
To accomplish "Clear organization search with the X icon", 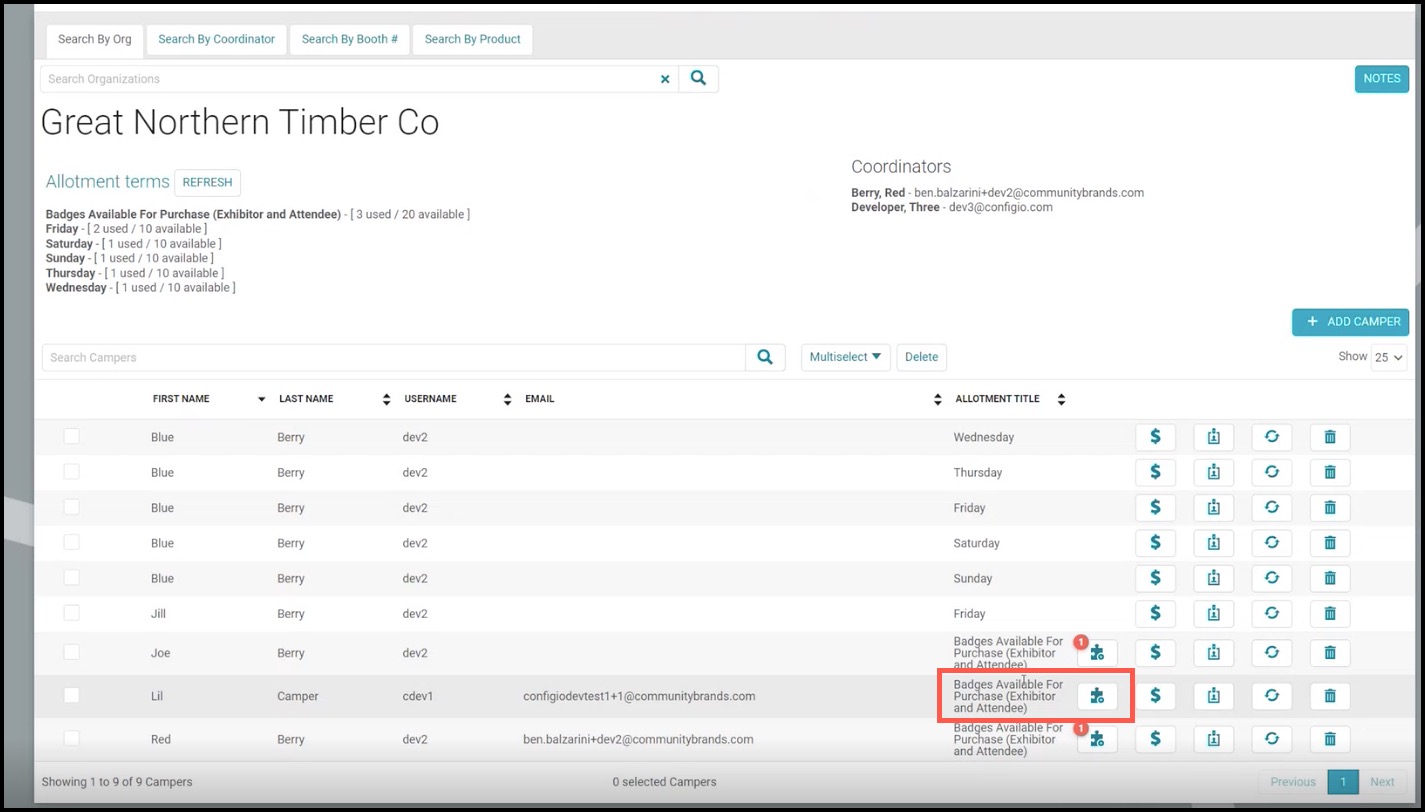I will (665, 79).
